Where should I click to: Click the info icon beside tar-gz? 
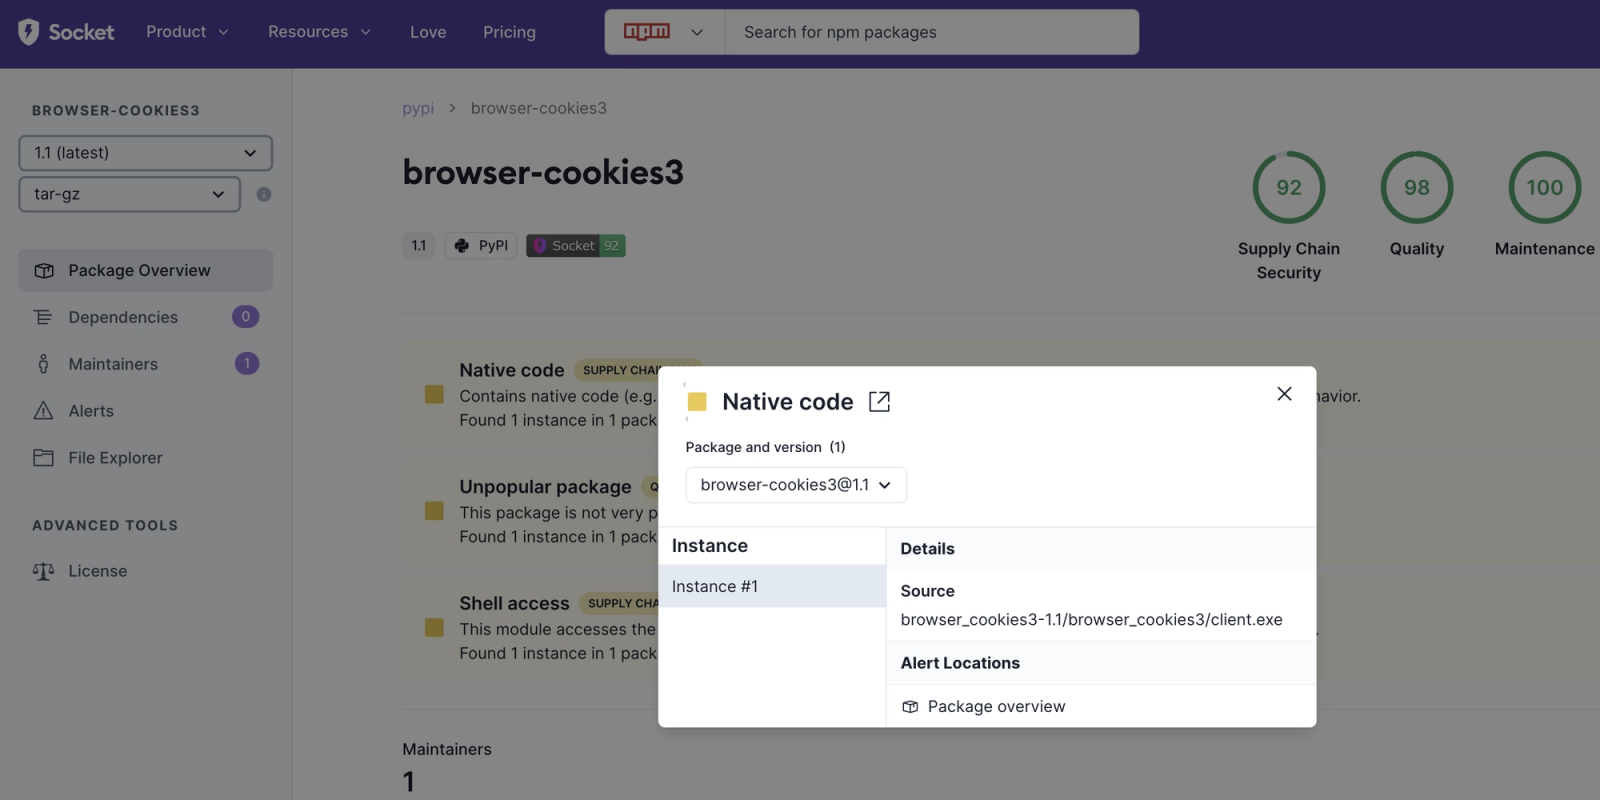(264, 194)
